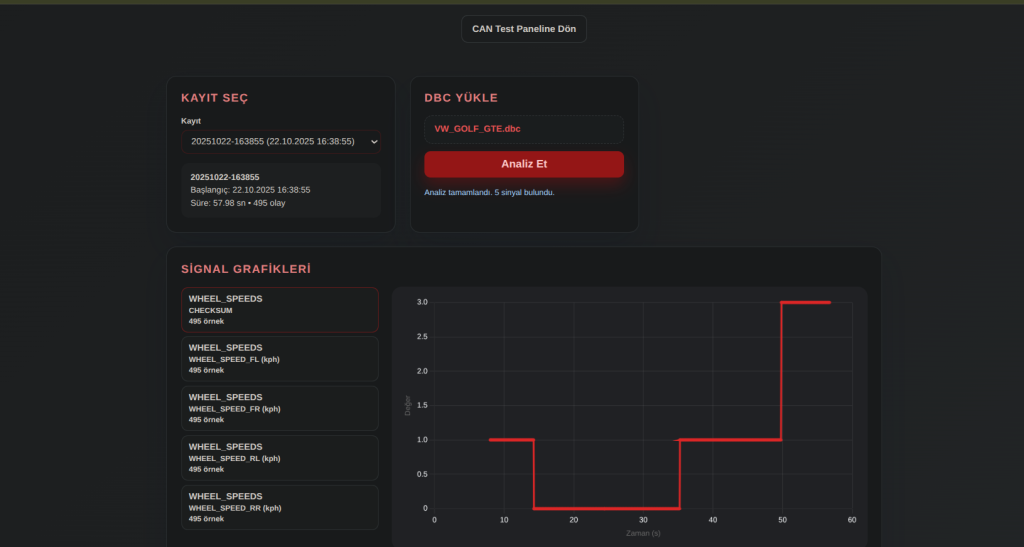Click the Değer y-axis label

click(x=408, y=405)
